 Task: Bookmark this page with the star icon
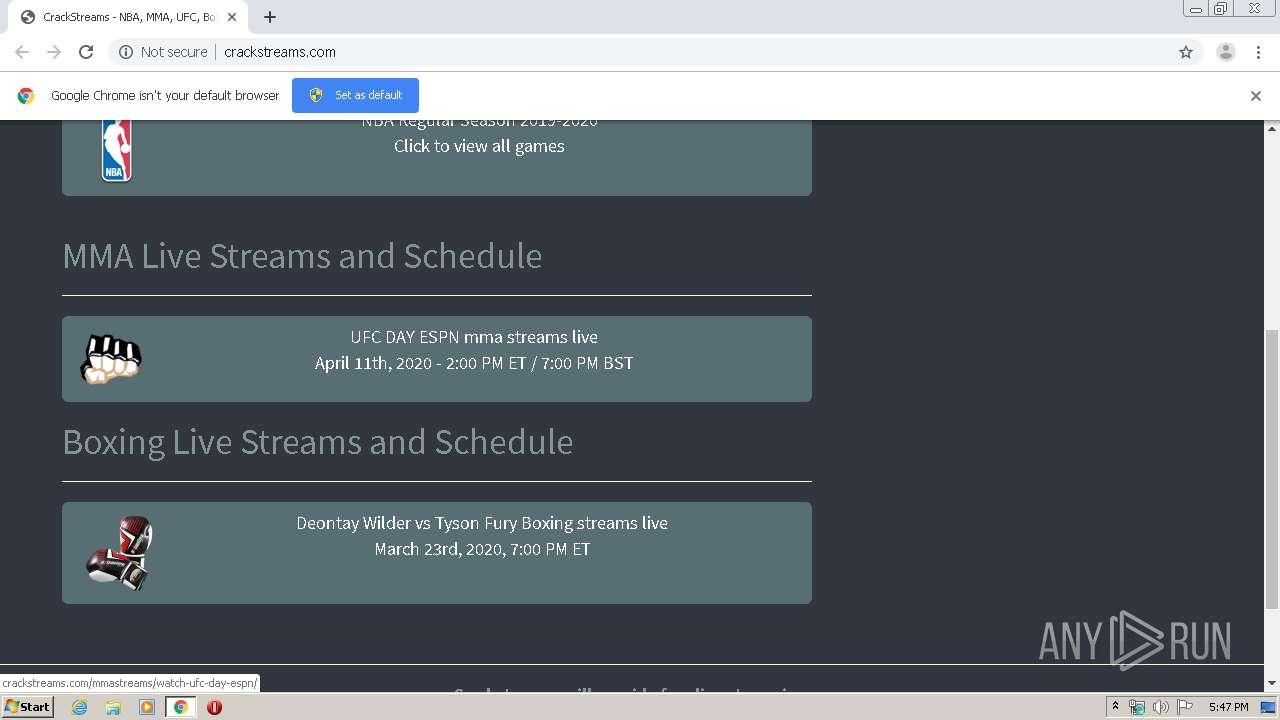[x=1186, y=52]
